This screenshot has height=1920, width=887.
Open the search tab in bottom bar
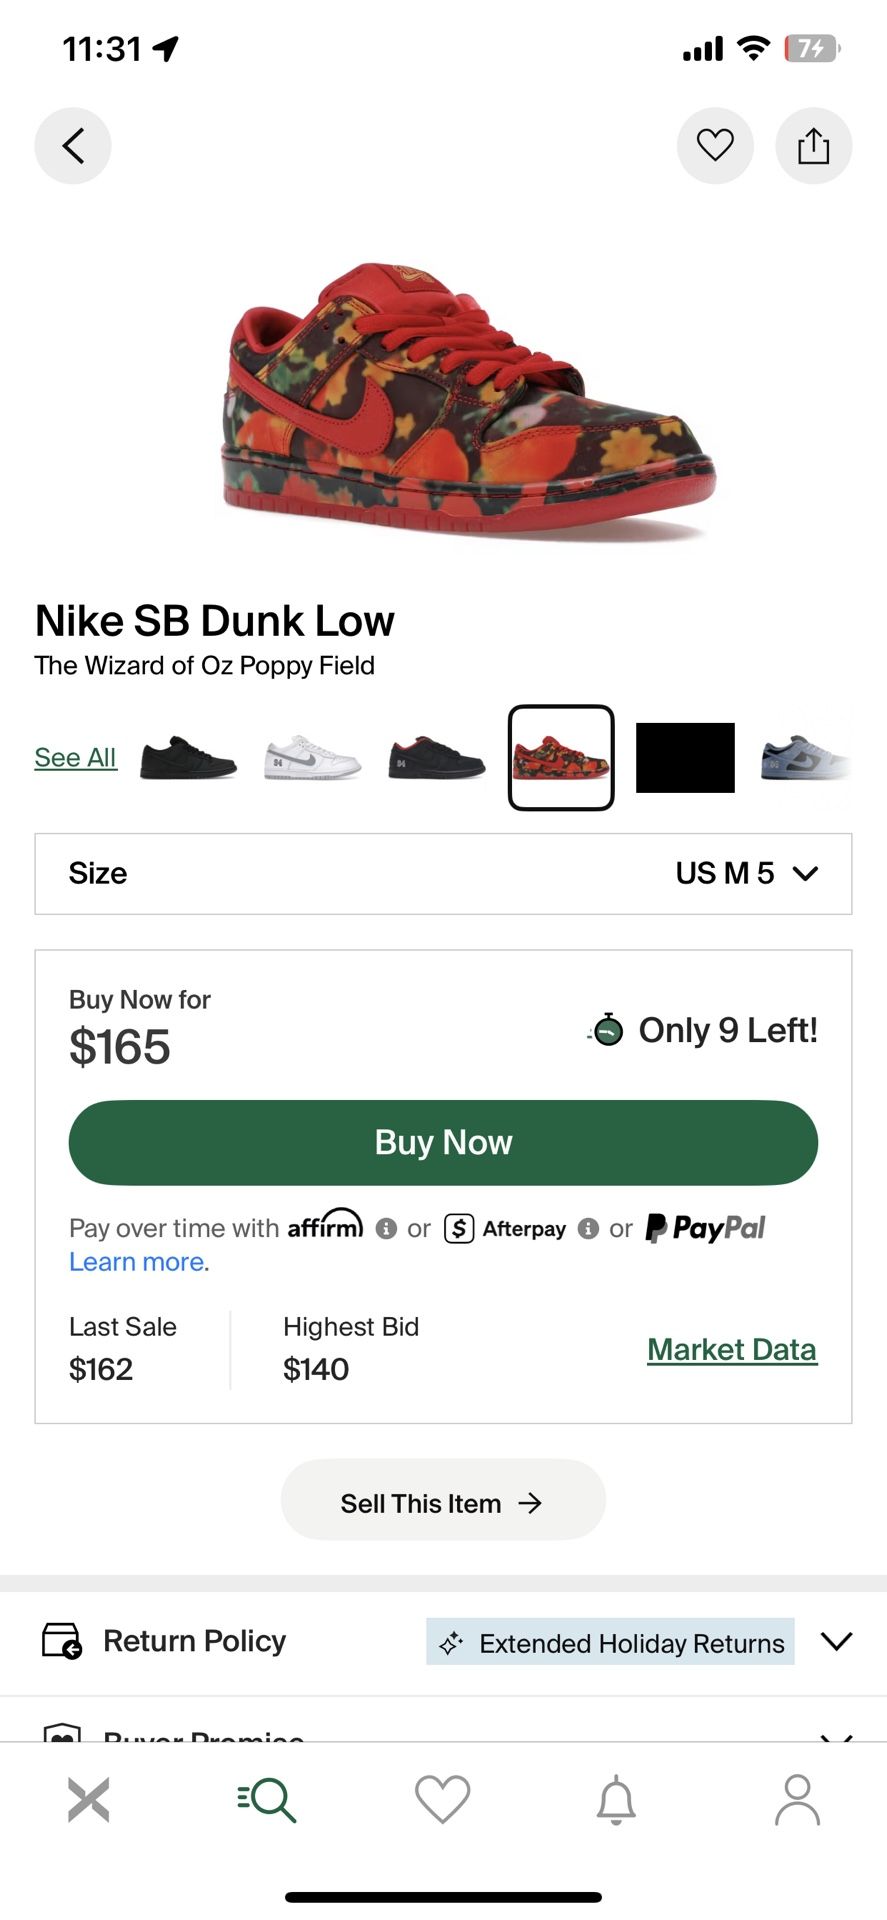coord(266,1800)
